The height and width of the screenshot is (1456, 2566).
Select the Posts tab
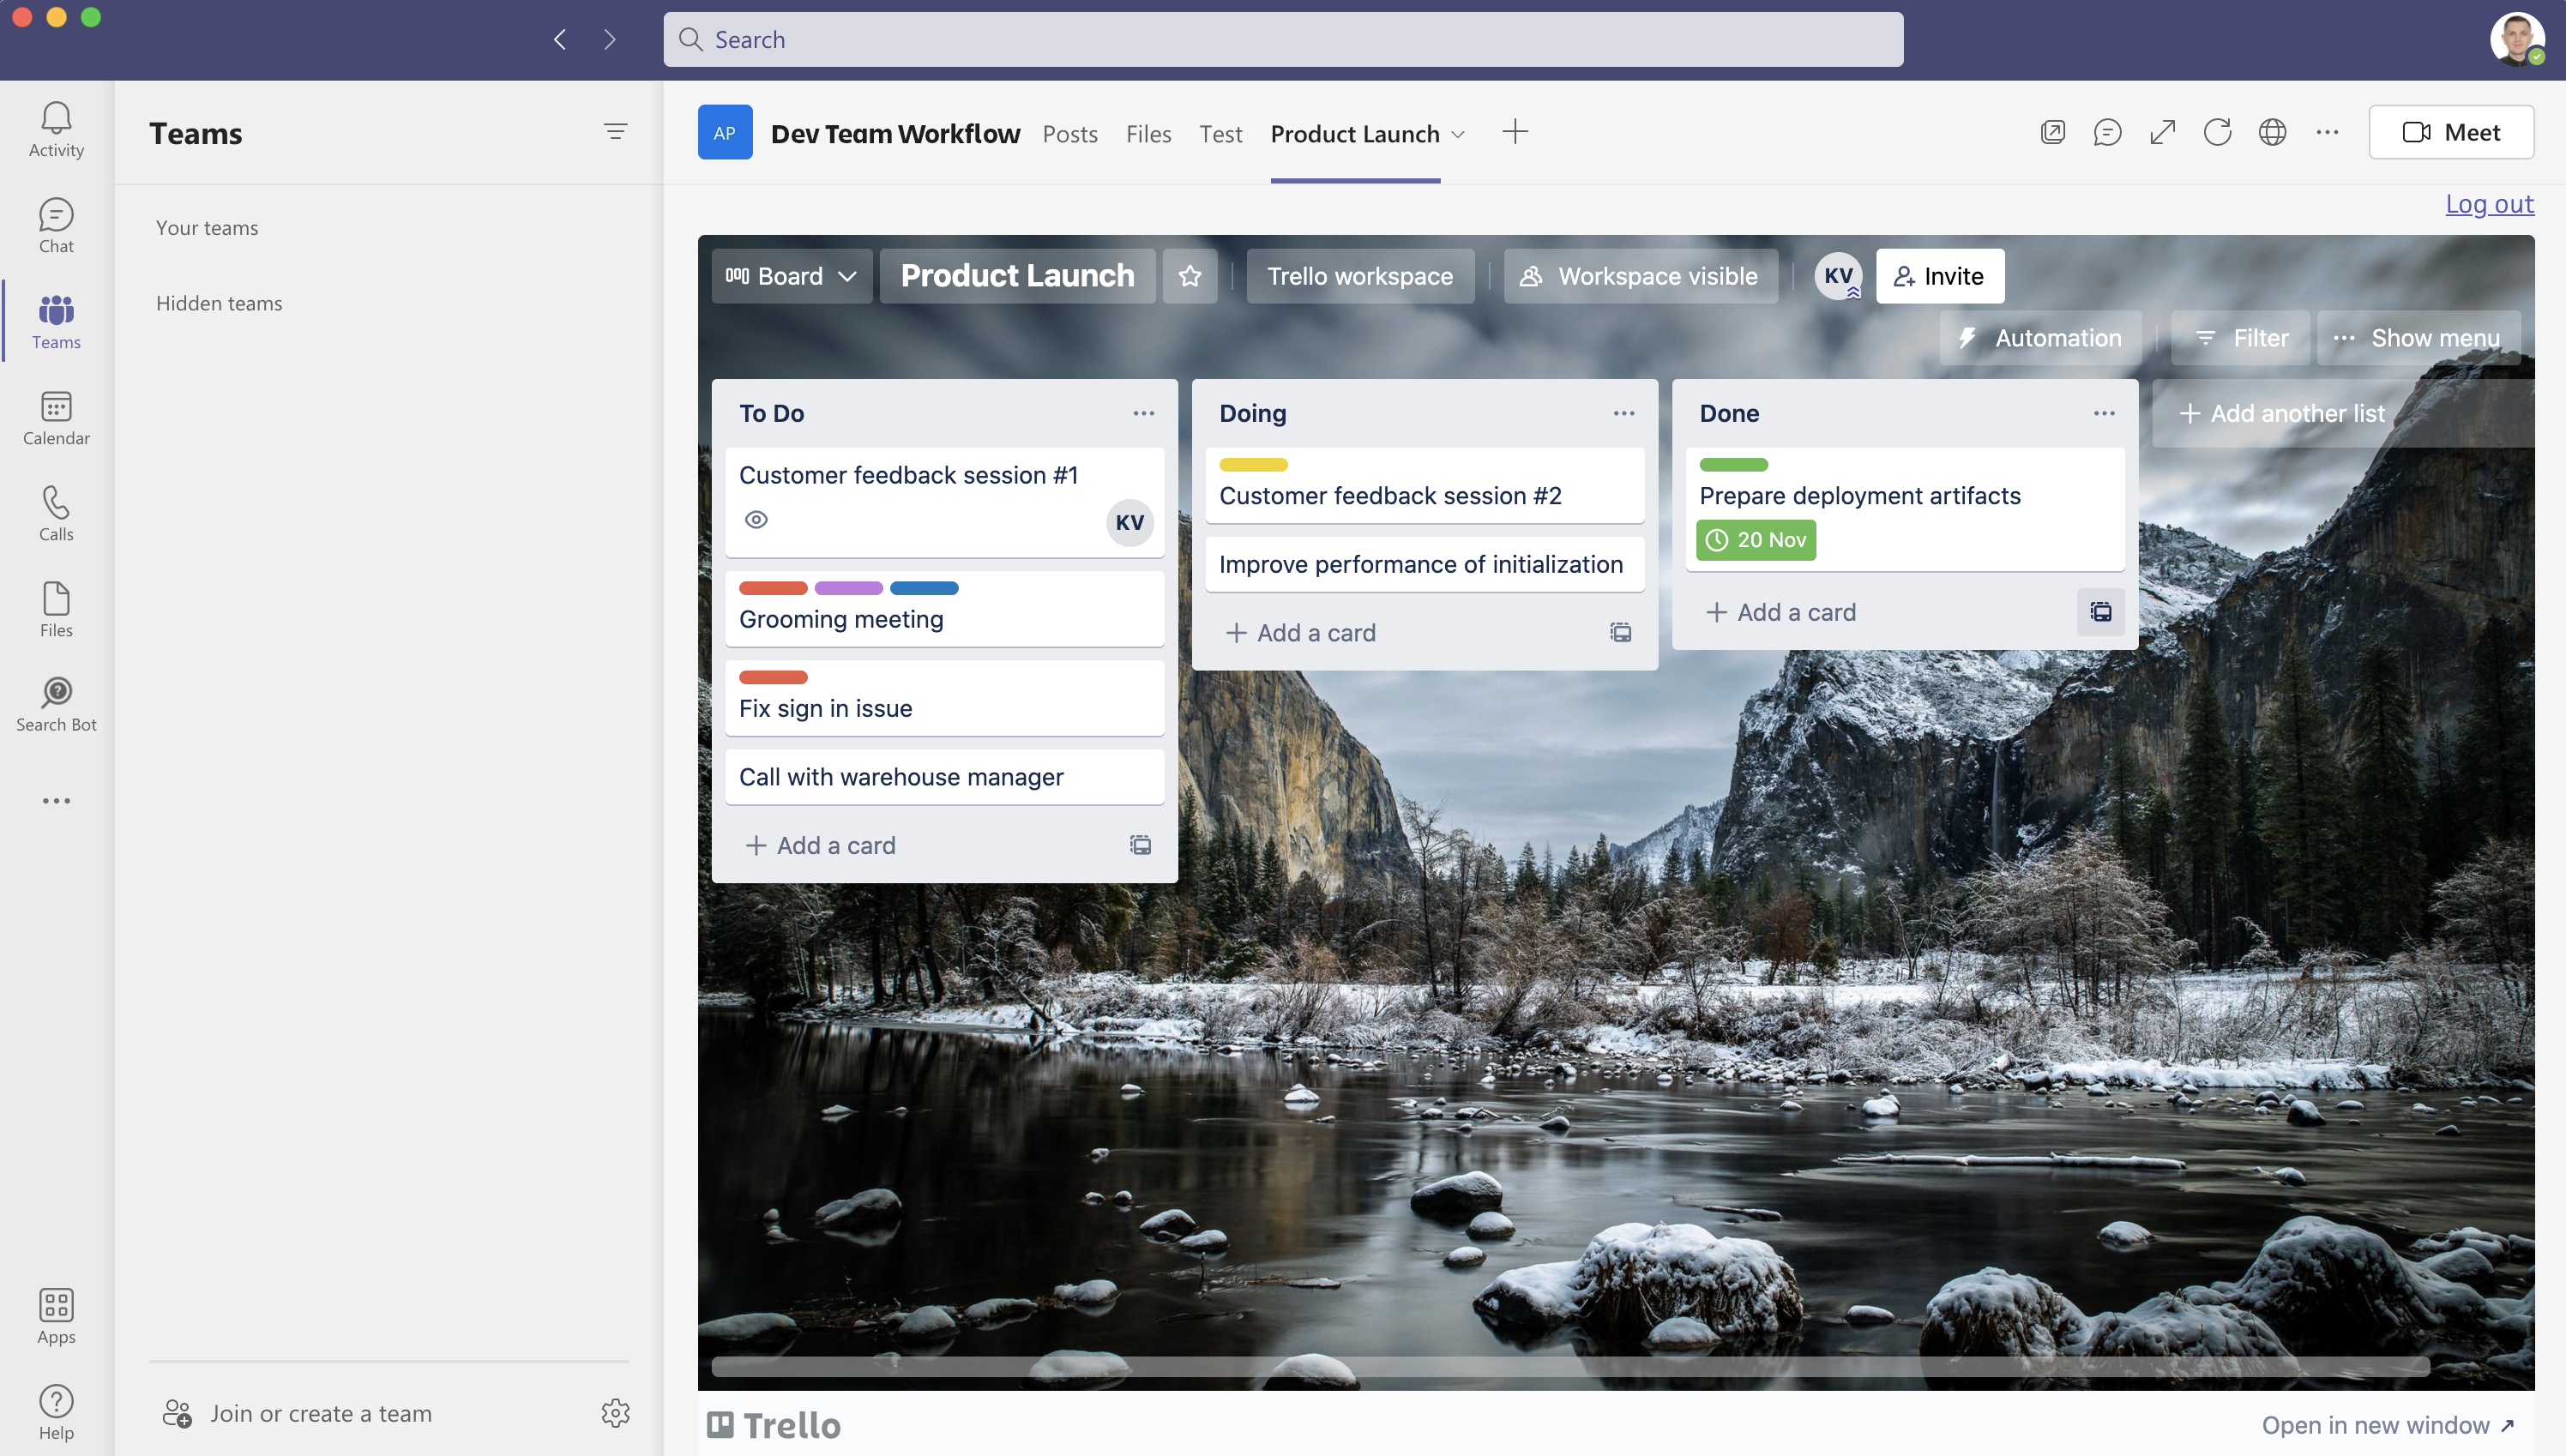(x=1069, y=132)
